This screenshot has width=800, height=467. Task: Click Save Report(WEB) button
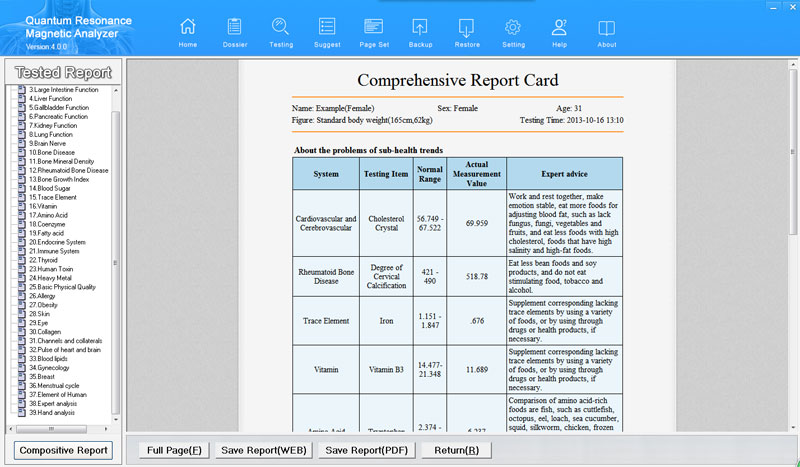[264, 450]
